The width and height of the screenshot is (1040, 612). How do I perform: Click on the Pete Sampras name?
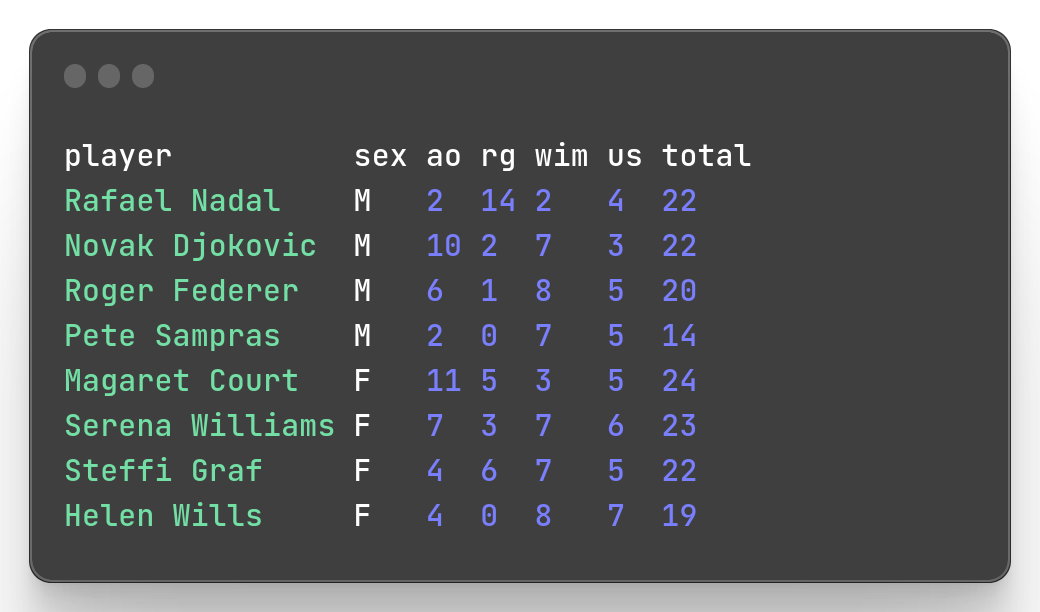pos(172,337)
